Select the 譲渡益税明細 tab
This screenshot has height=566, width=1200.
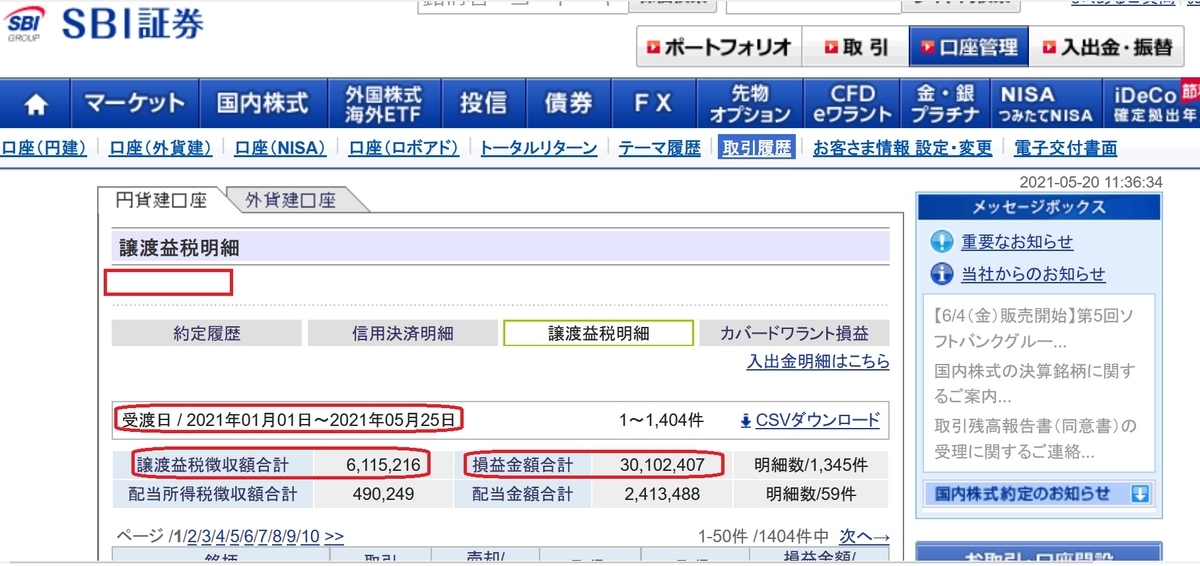click(x=598, y=333)
